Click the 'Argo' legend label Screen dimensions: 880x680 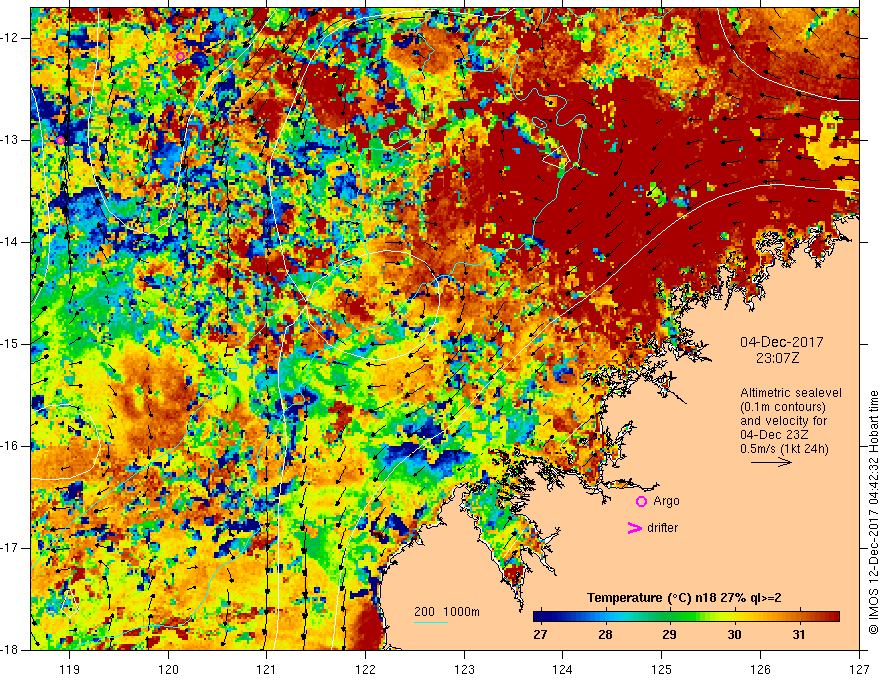point(666,501)
